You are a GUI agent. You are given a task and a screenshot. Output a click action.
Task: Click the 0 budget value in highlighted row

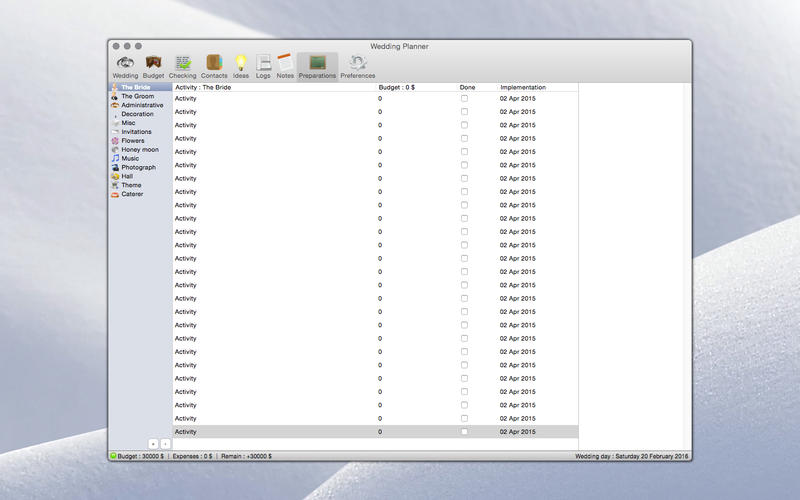[x=380, y=432]
